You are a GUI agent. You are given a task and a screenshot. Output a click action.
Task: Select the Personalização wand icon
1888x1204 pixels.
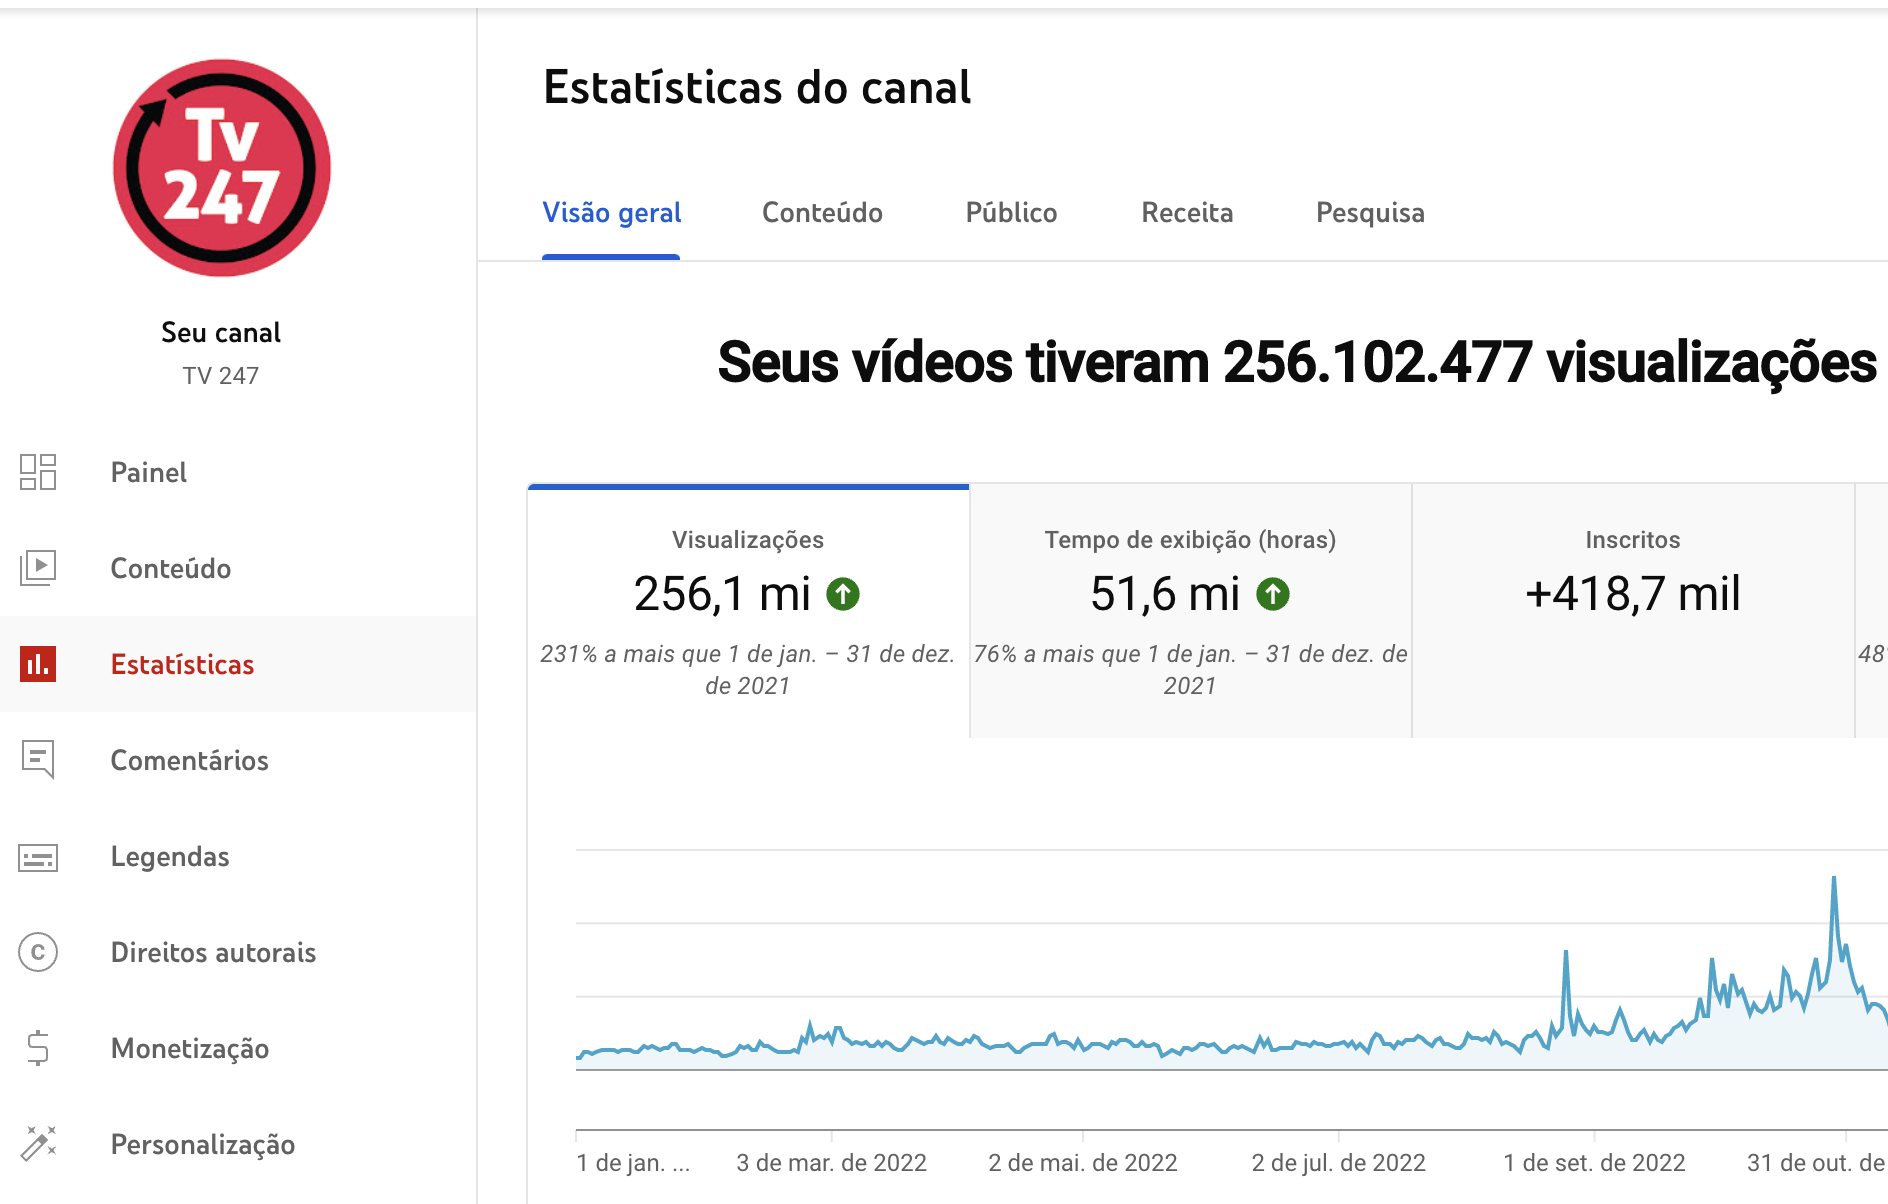pyautogui.click(x=38, y=1144)
